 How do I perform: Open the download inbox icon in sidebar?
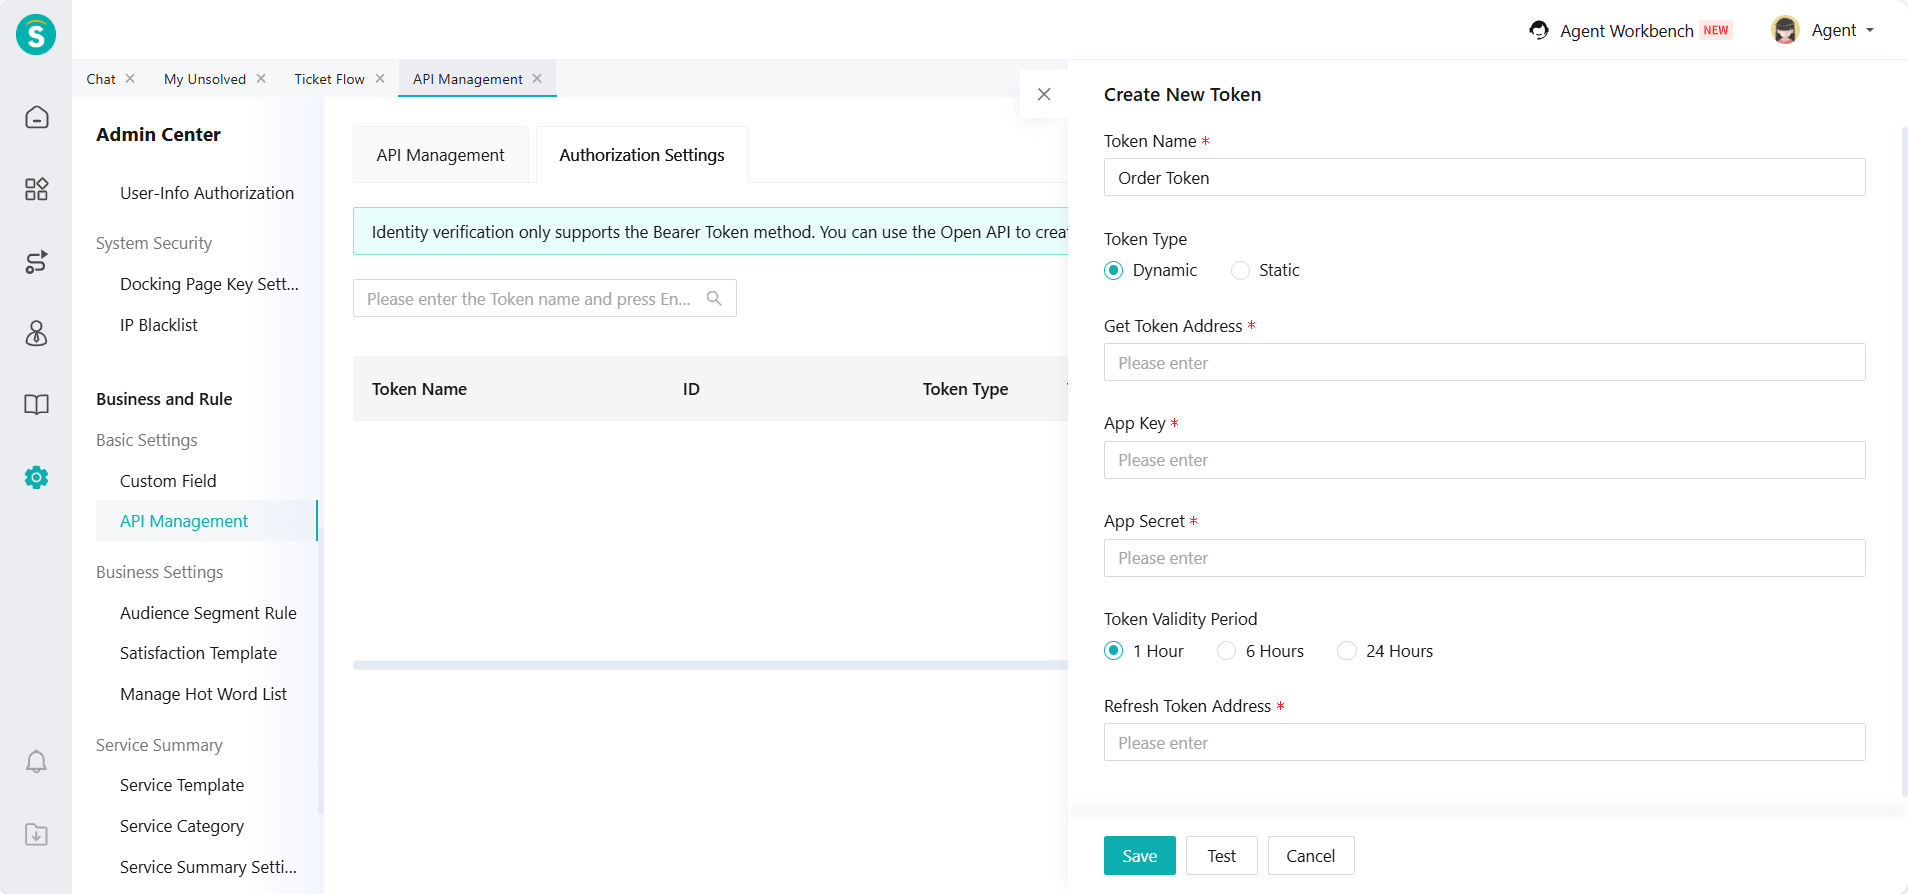[x=36, y=834]
